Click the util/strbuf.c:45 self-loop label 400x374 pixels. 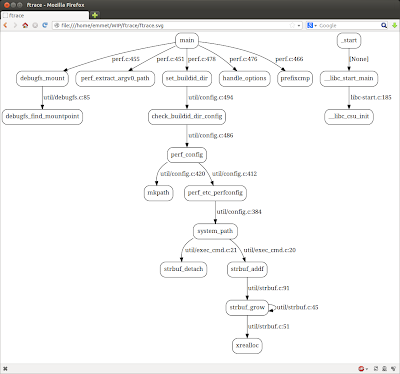[x=297, y=308]
